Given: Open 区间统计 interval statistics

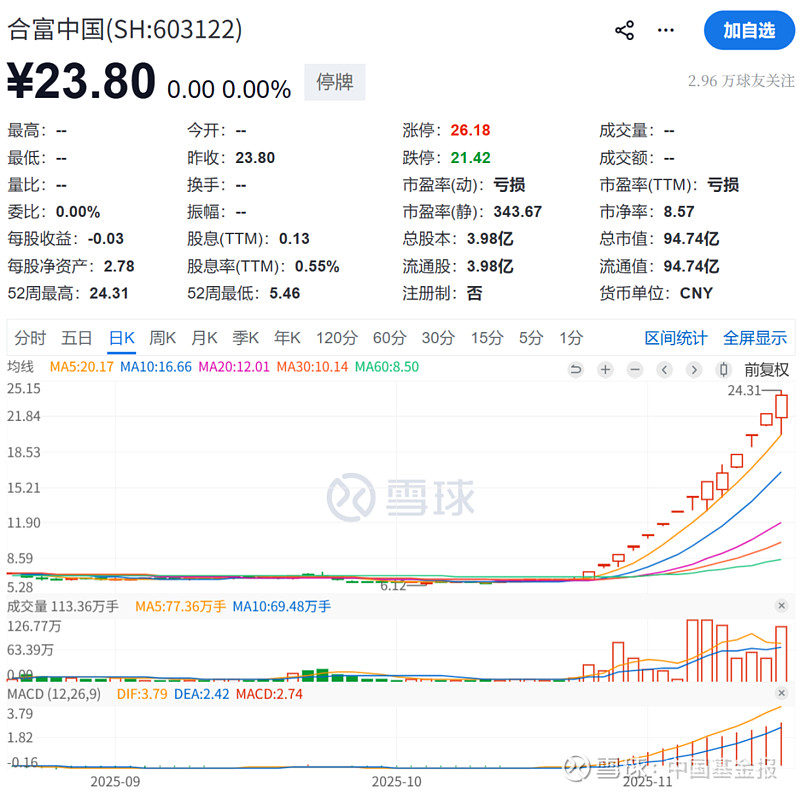Looking at the screenshot, I should [x=675, y=338].
